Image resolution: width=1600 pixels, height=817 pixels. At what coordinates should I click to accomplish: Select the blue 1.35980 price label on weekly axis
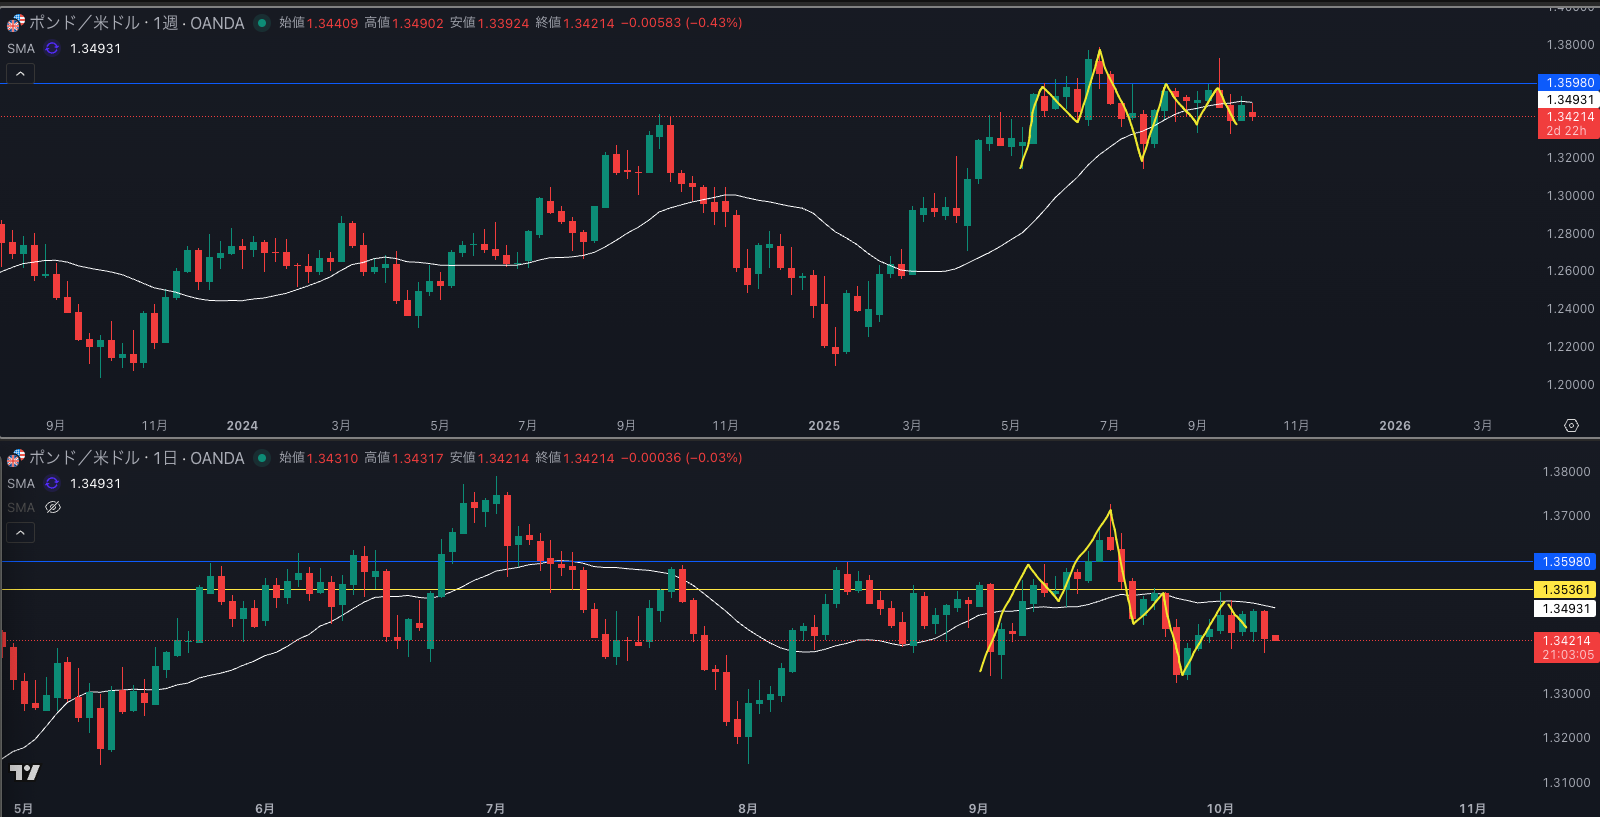pyautogui.click(x=1568, y=83)
